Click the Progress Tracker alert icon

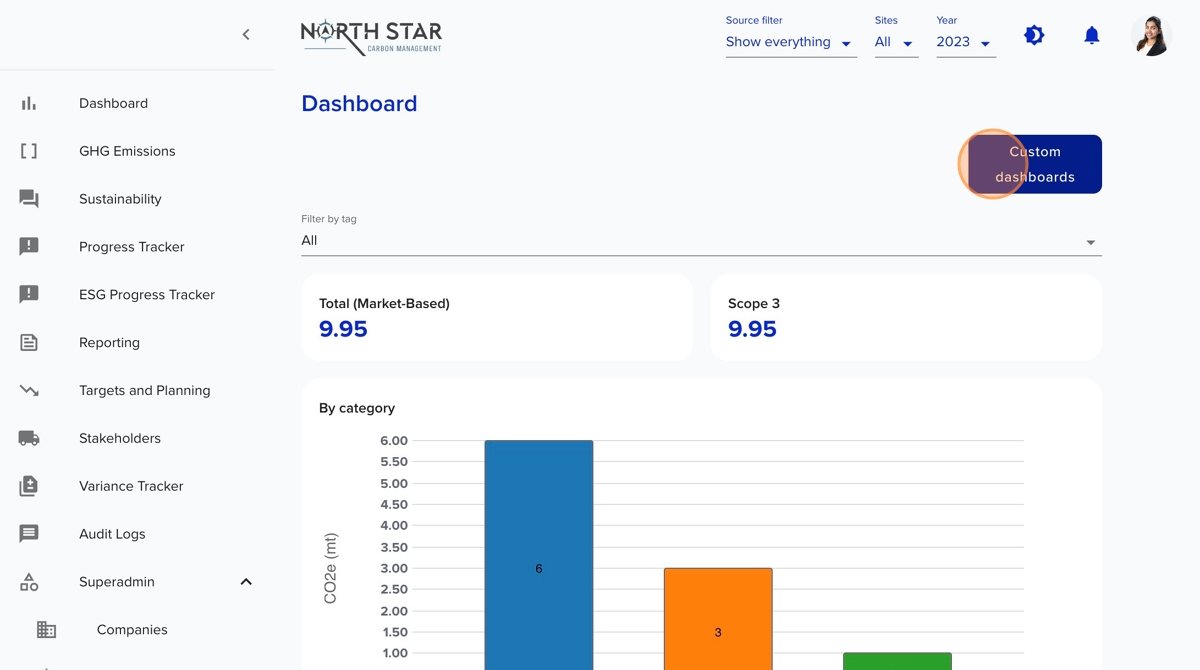click(x=29, y=246)
